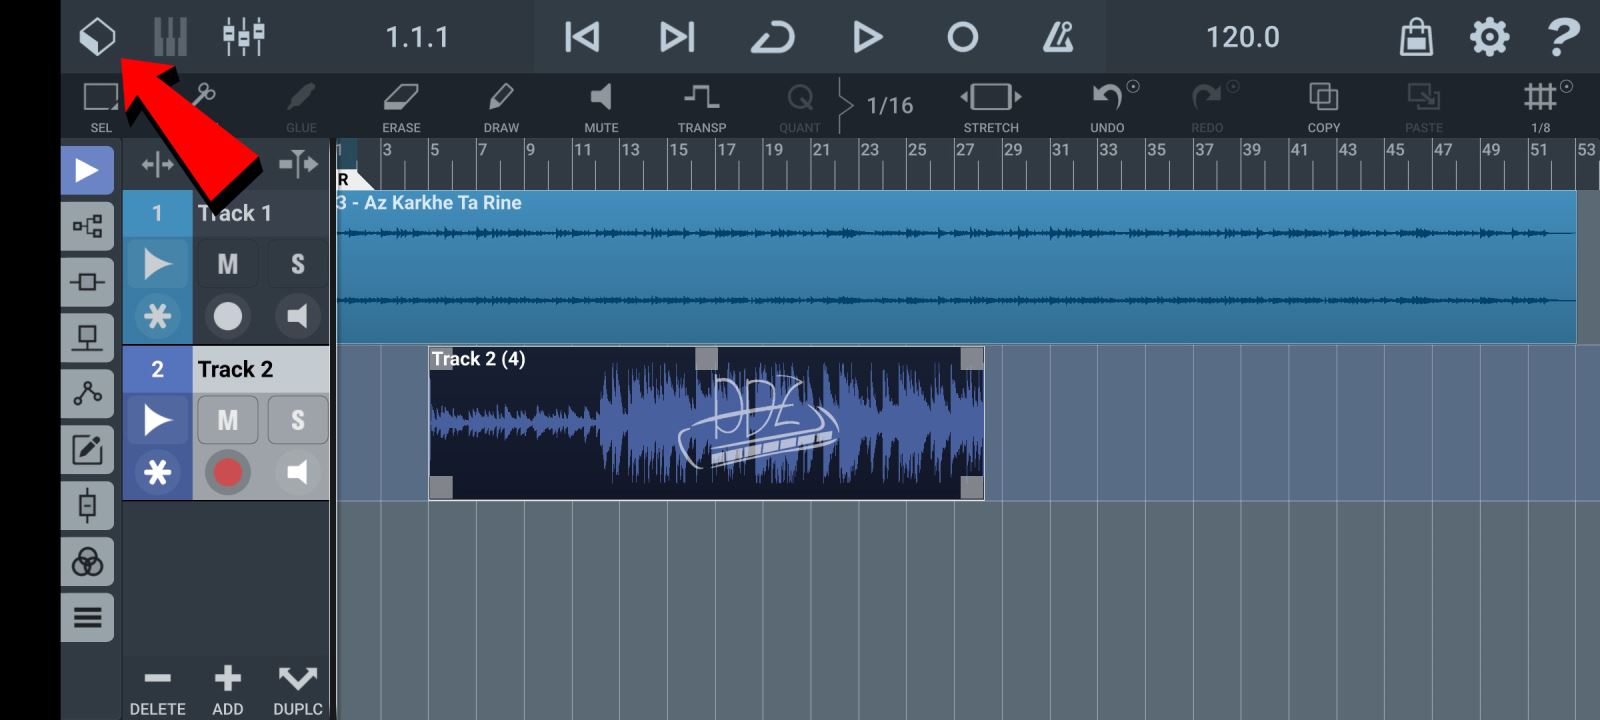Solo Track 1

click(297, 264)
